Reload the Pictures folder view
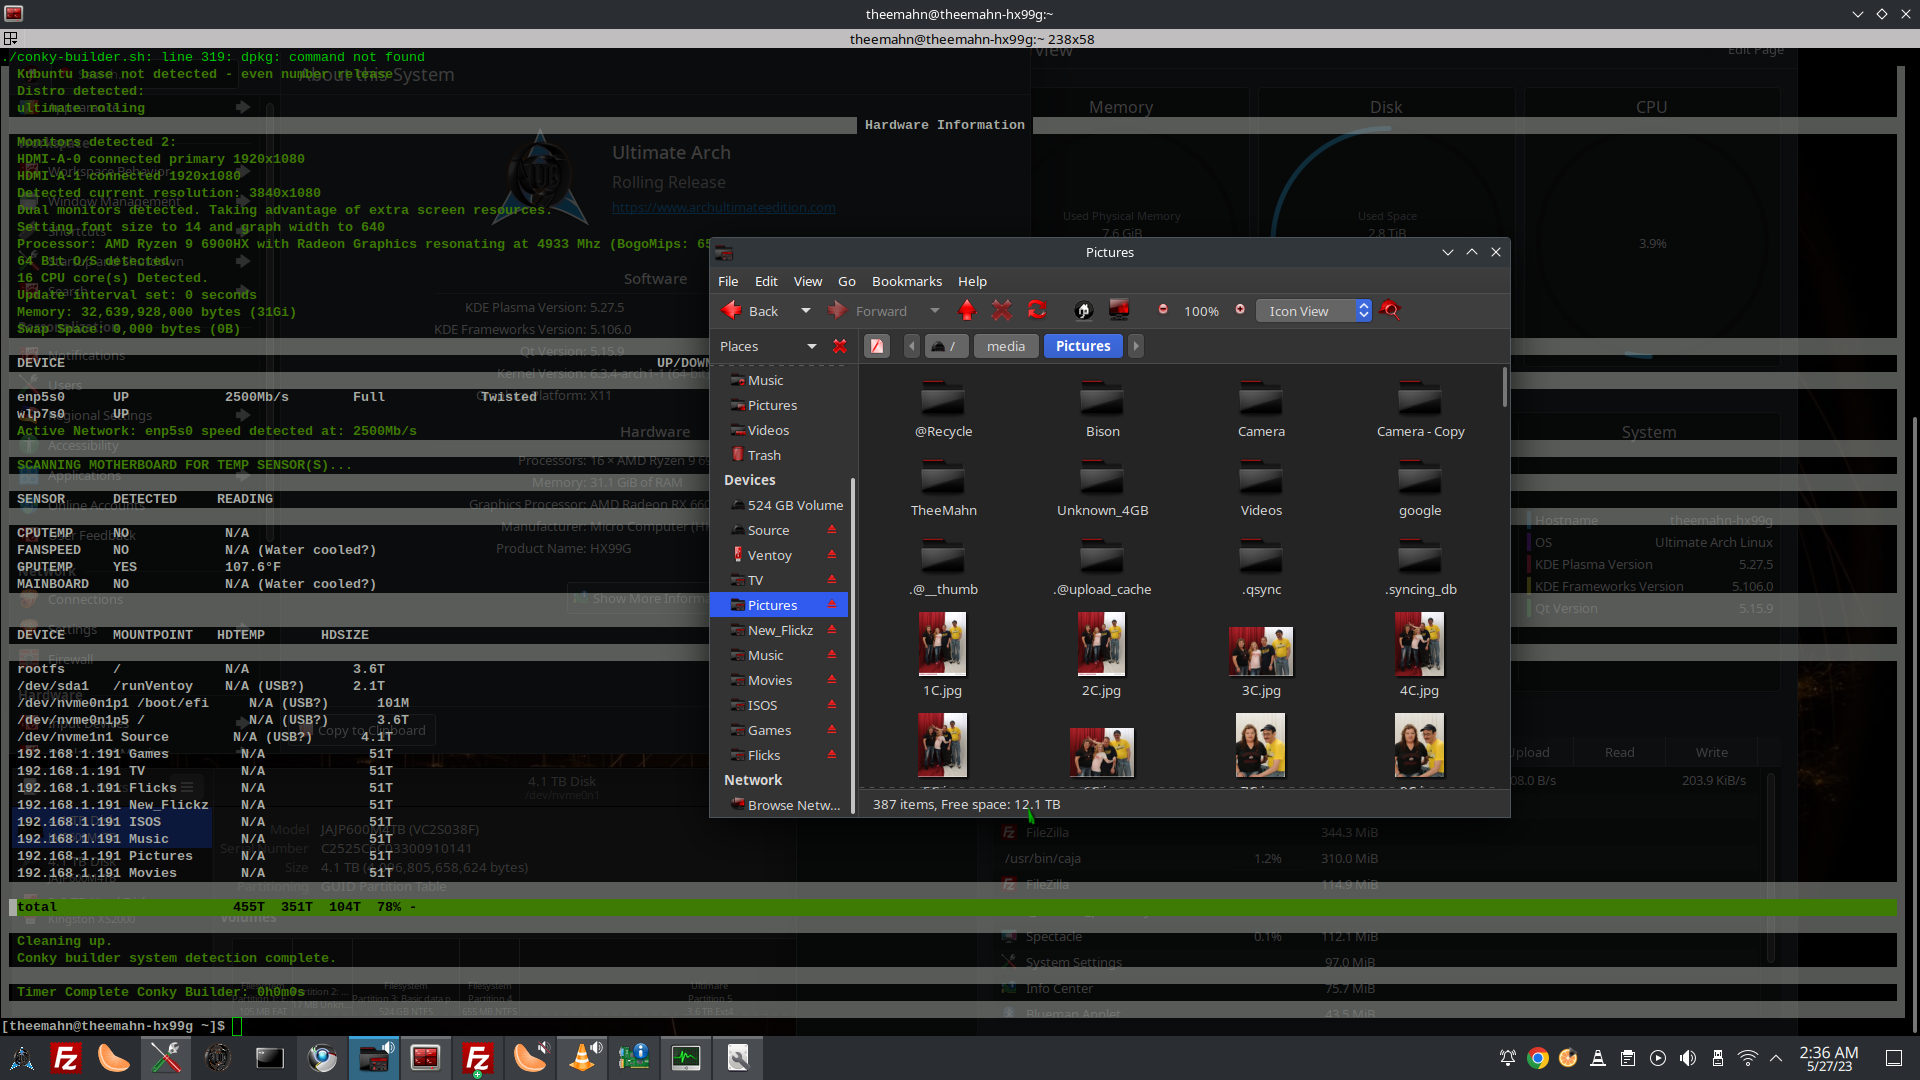This screenshot has width=1920, height=1080. tap(1037, 311)
